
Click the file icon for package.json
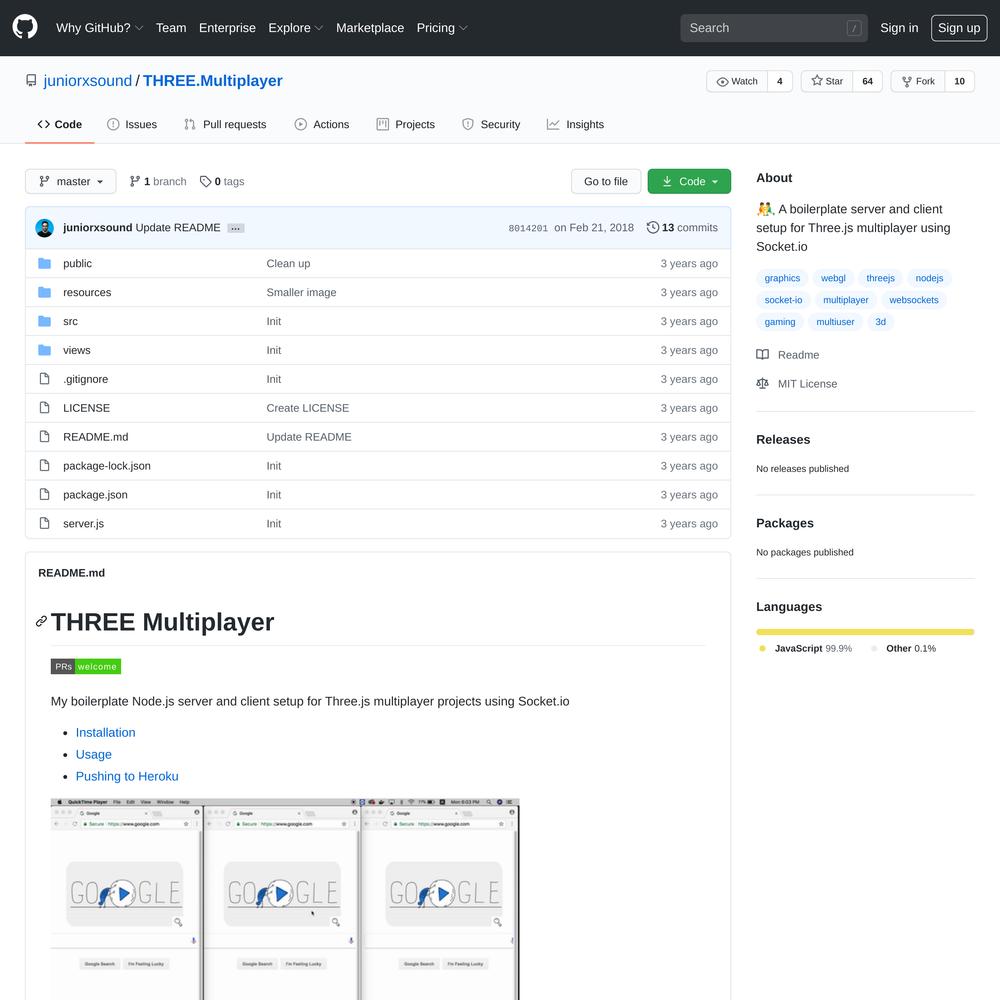pyautogui.click(x=45, y=494)
